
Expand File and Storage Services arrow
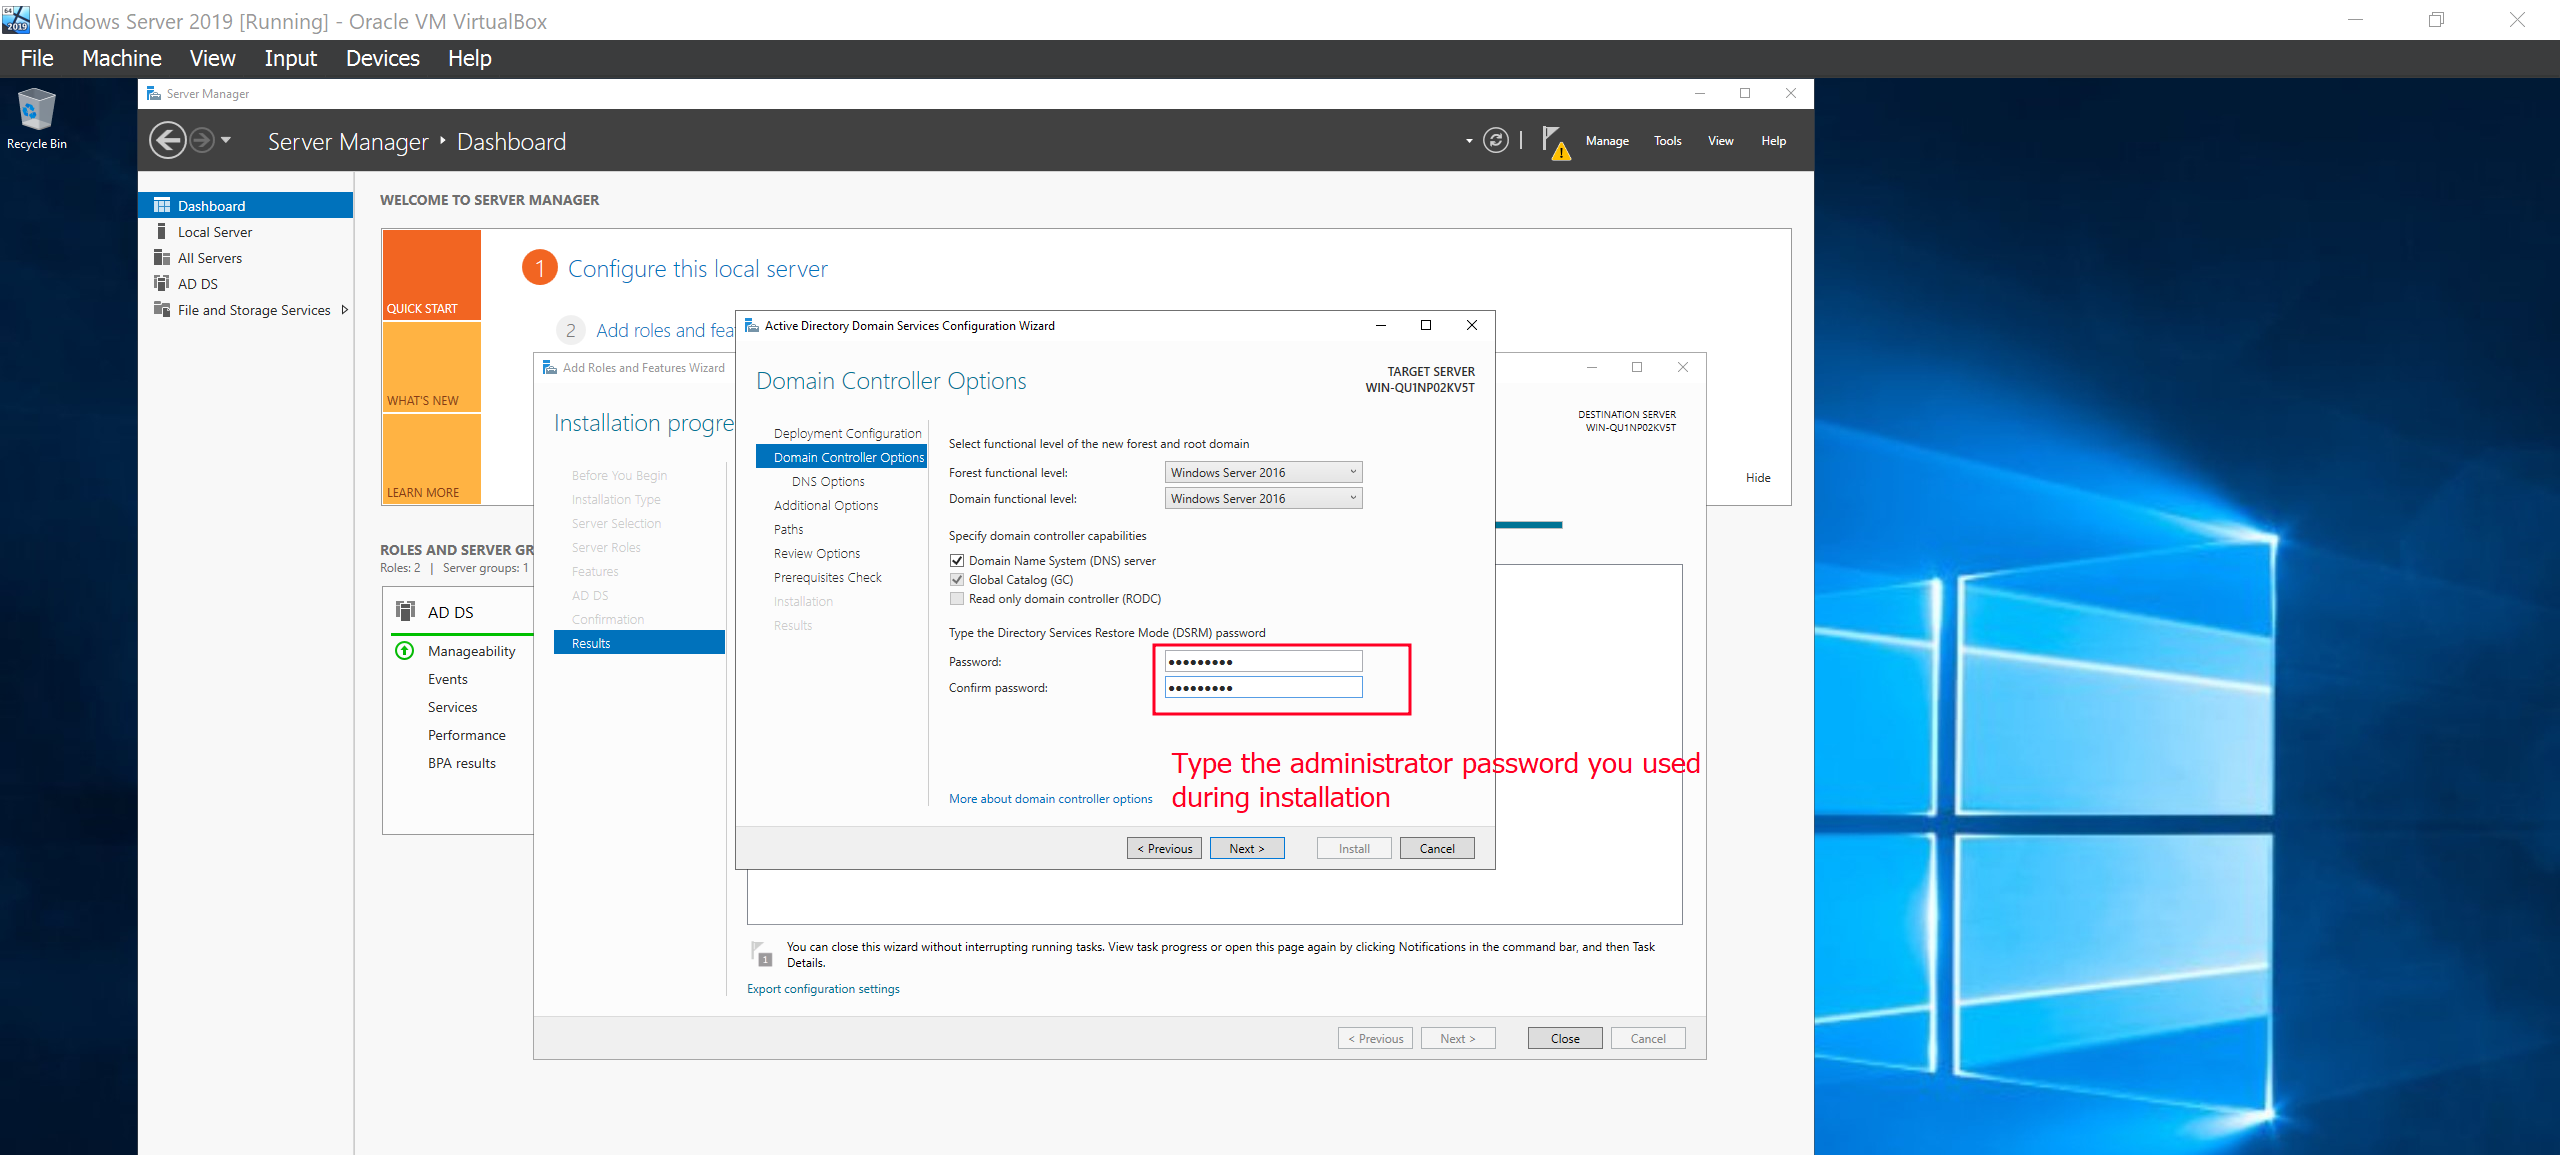(345, 309)
